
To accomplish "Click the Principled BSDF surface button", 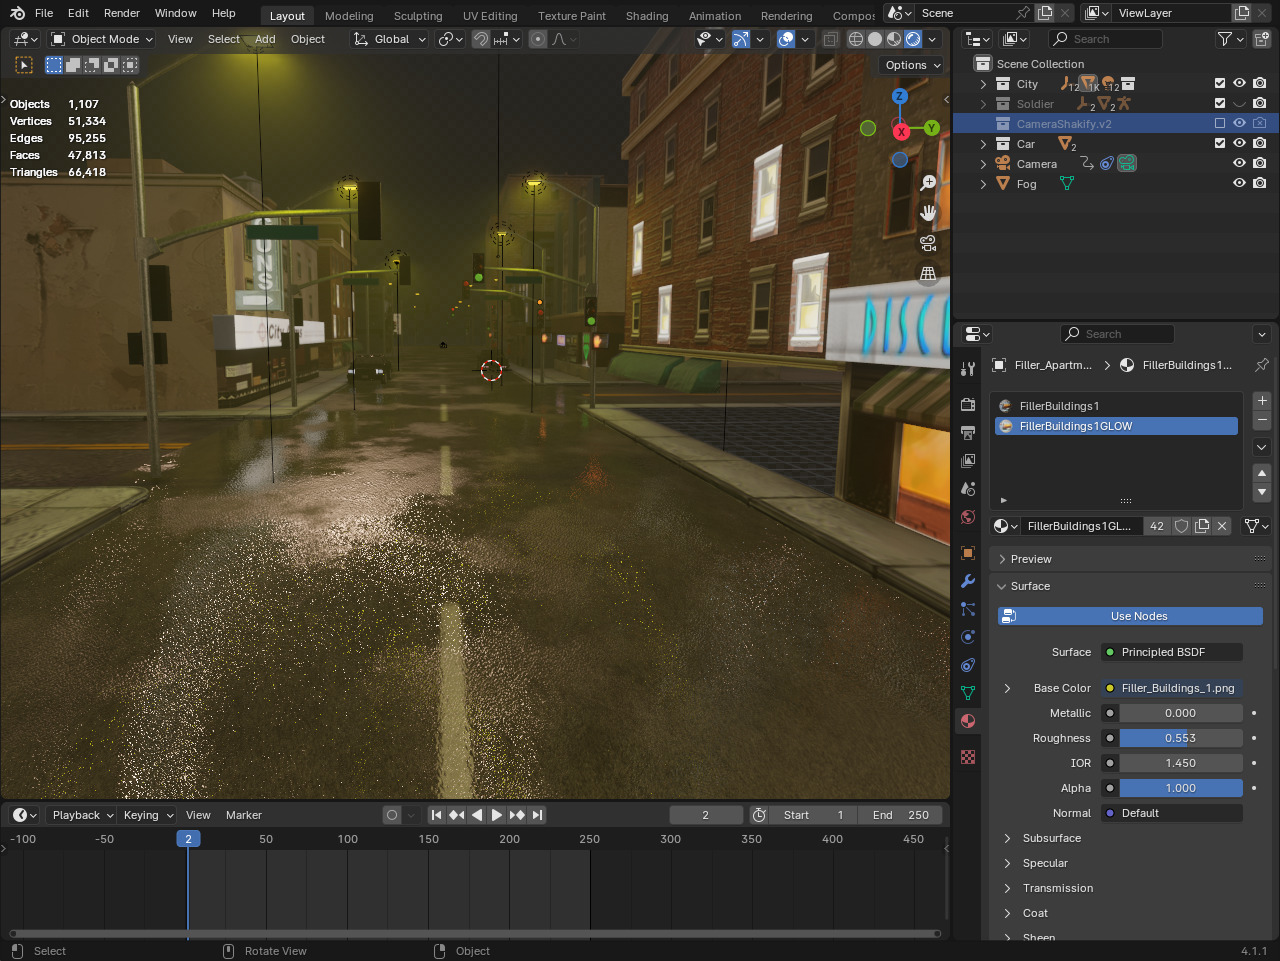I will tap(1172, 652).
